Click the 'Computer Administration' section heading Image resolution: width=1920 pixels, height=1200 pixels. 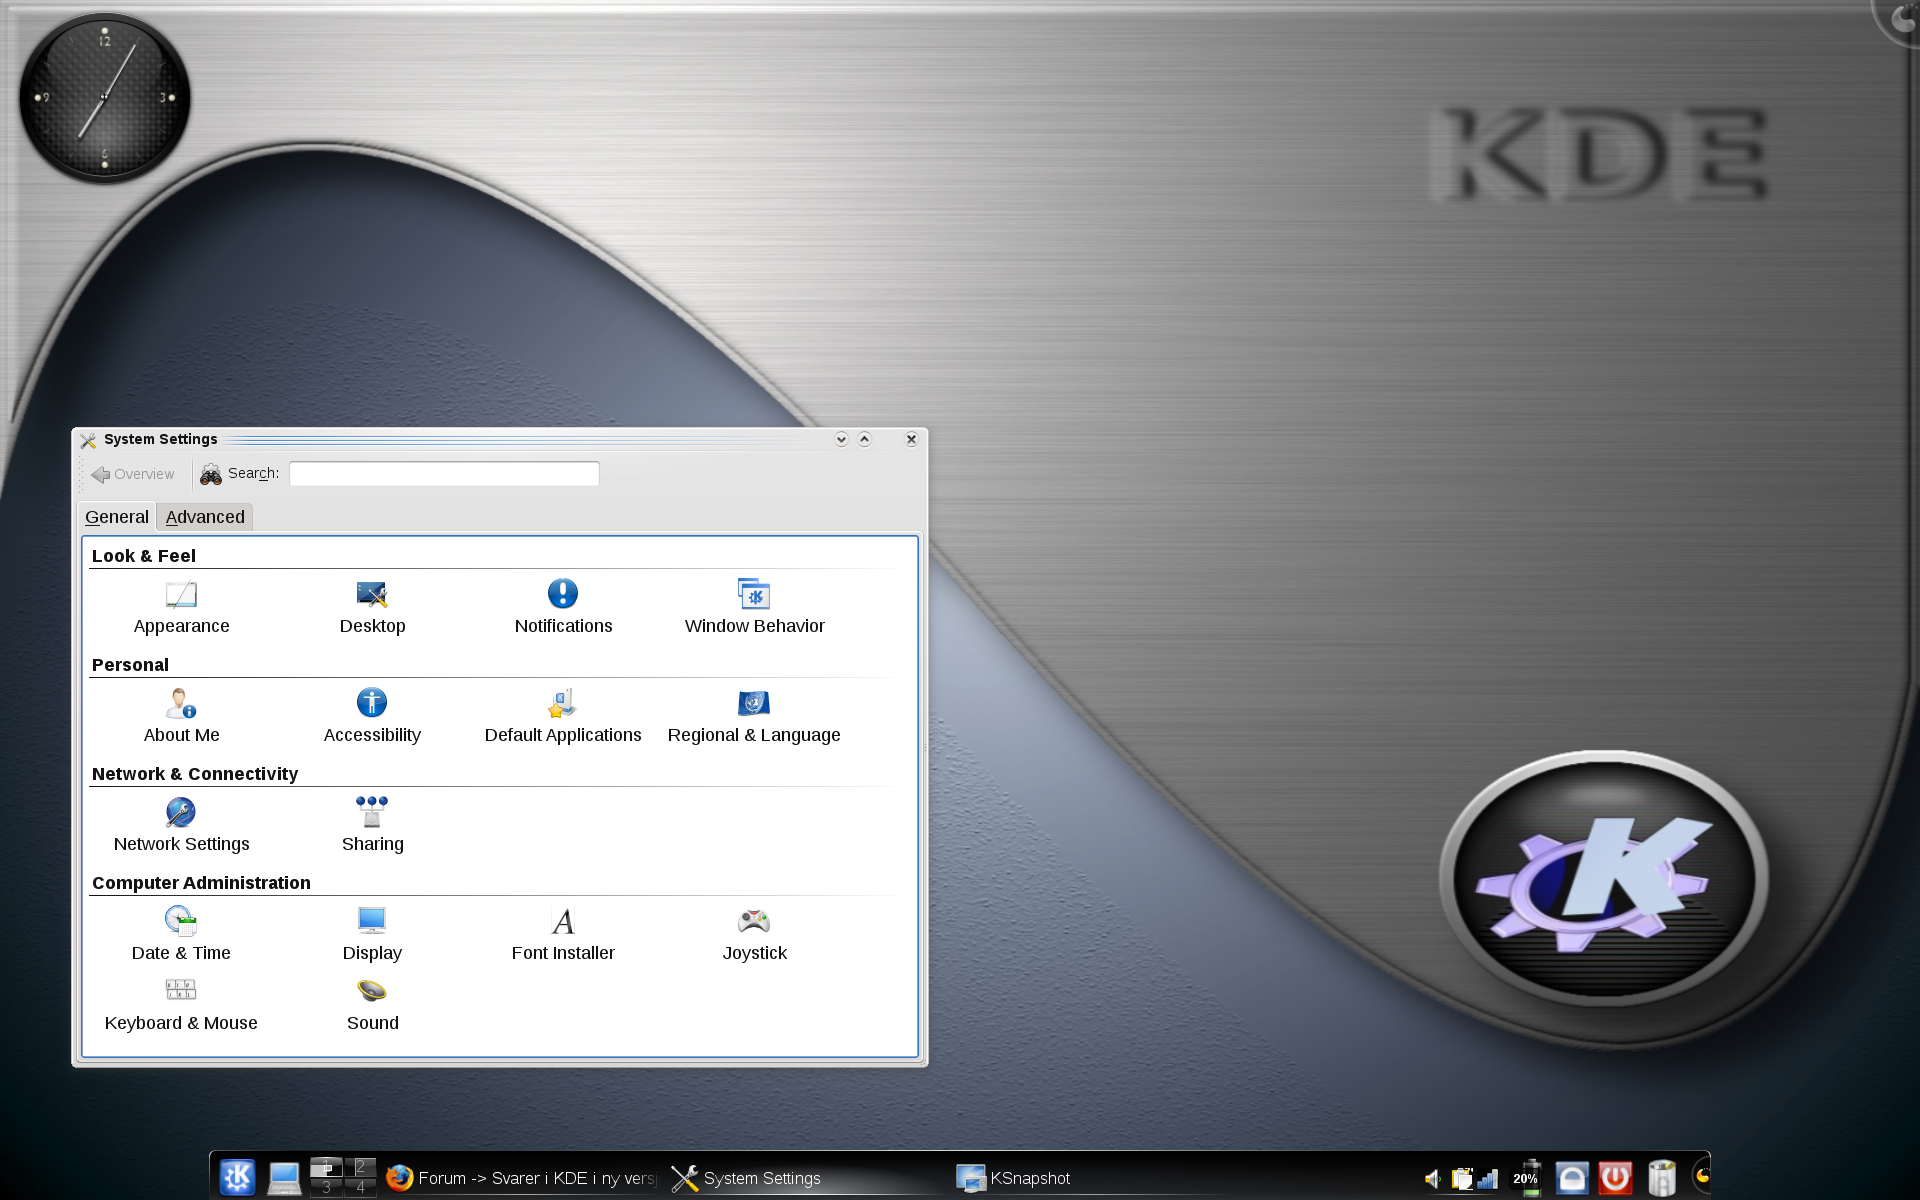(x=201, y=883)
